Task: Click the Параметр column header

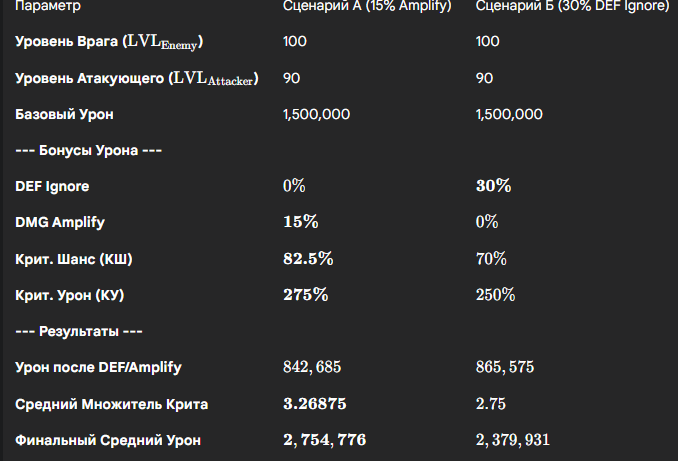Action: tap(48, 6)
